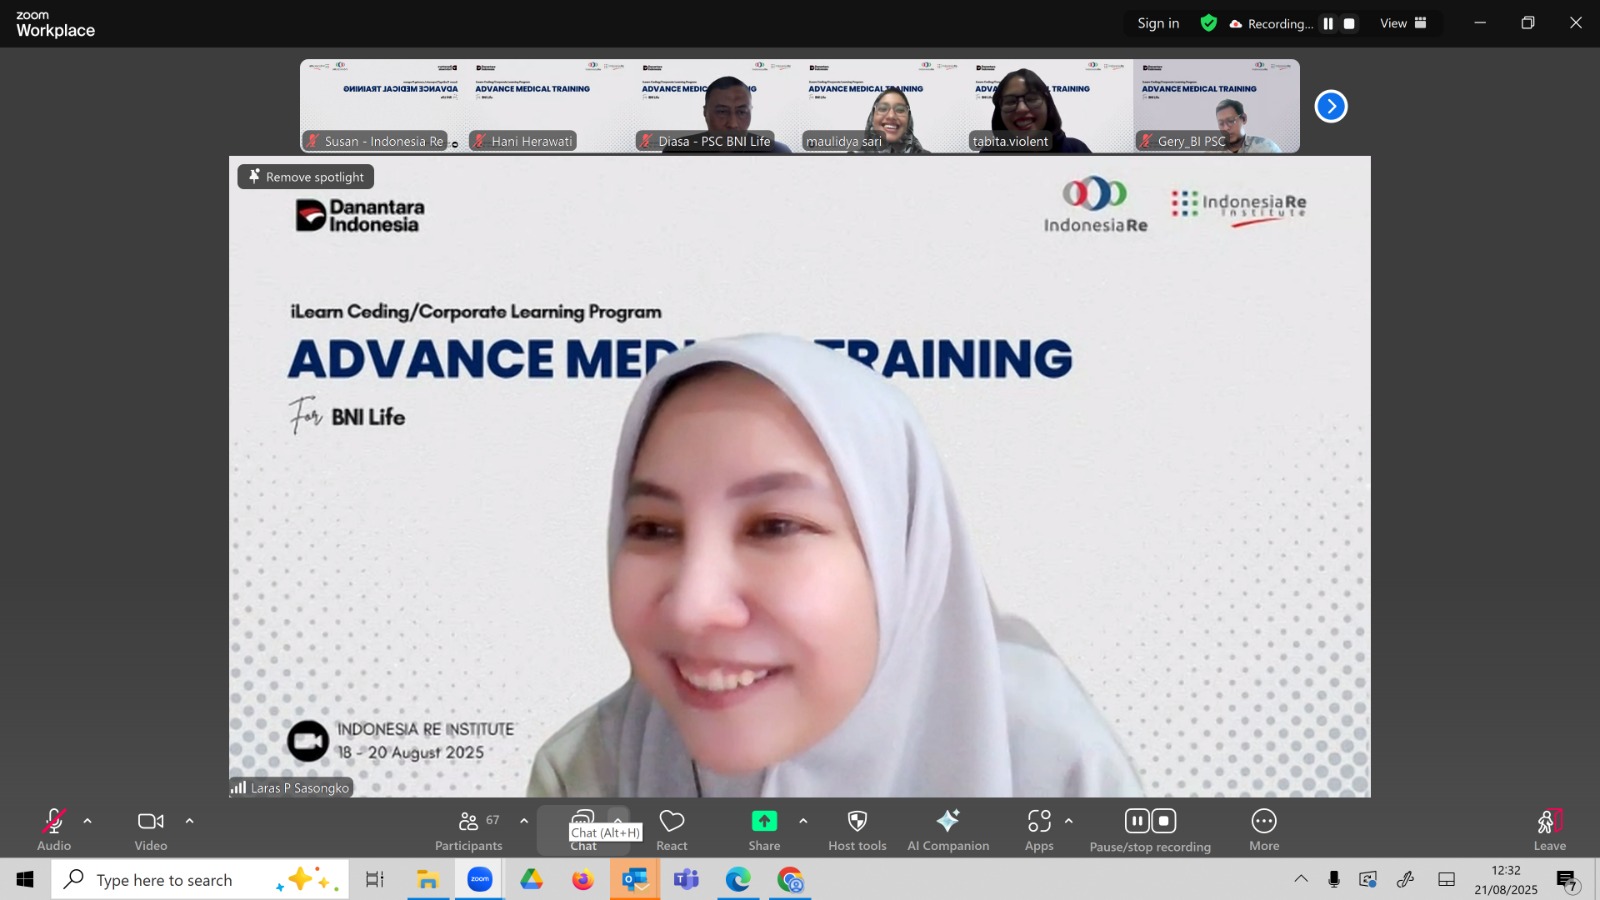The height and width of the screenshot is (900, 1600).
Task: Pause the recording in the top bar
Action: (1328, 24)
